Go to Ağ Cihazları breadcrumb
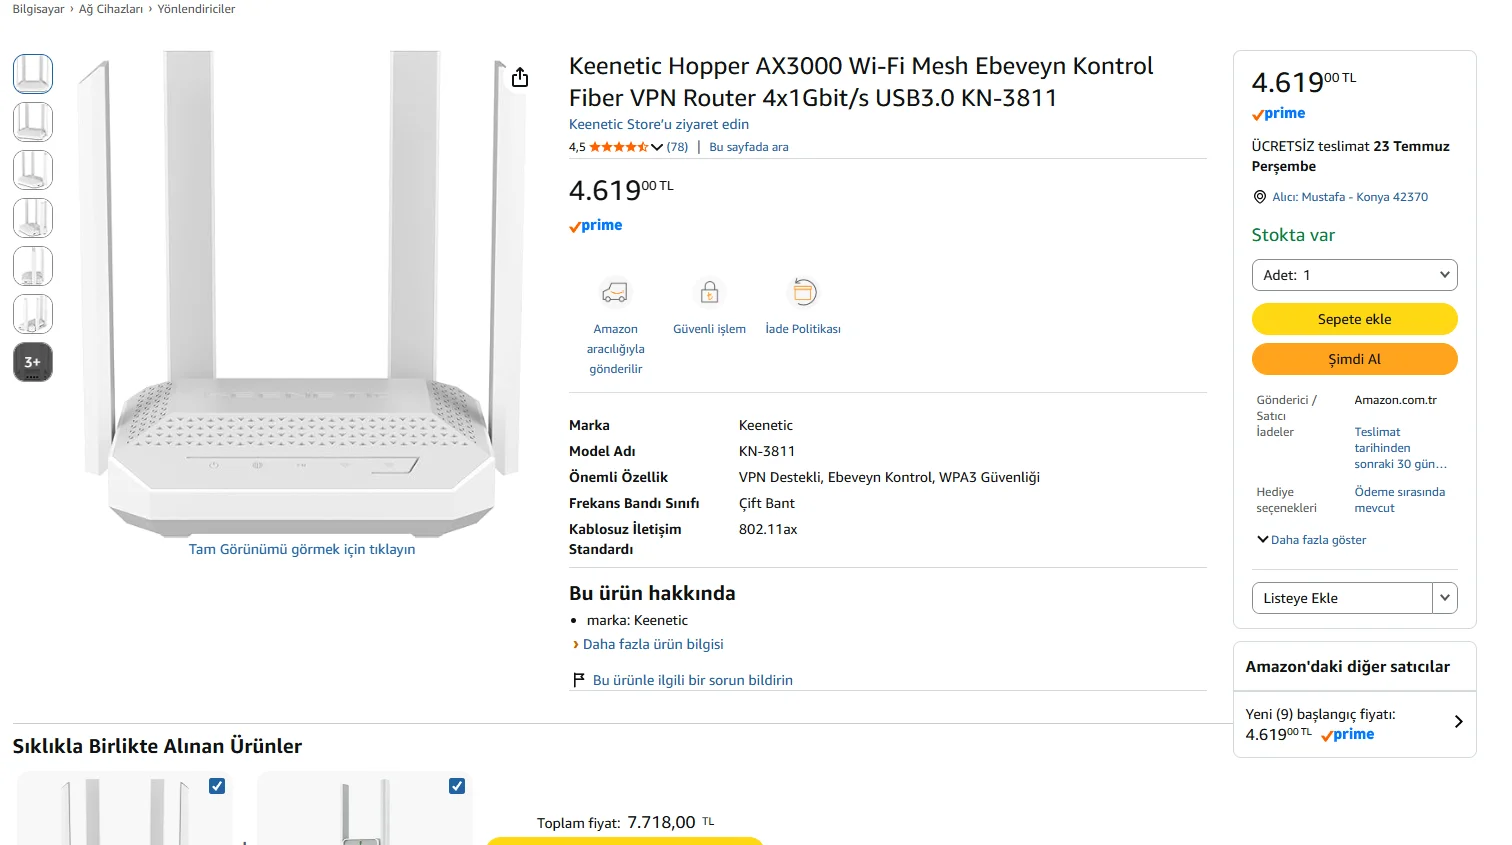This screenshot has width=1512, height=845. coord(111,9)
